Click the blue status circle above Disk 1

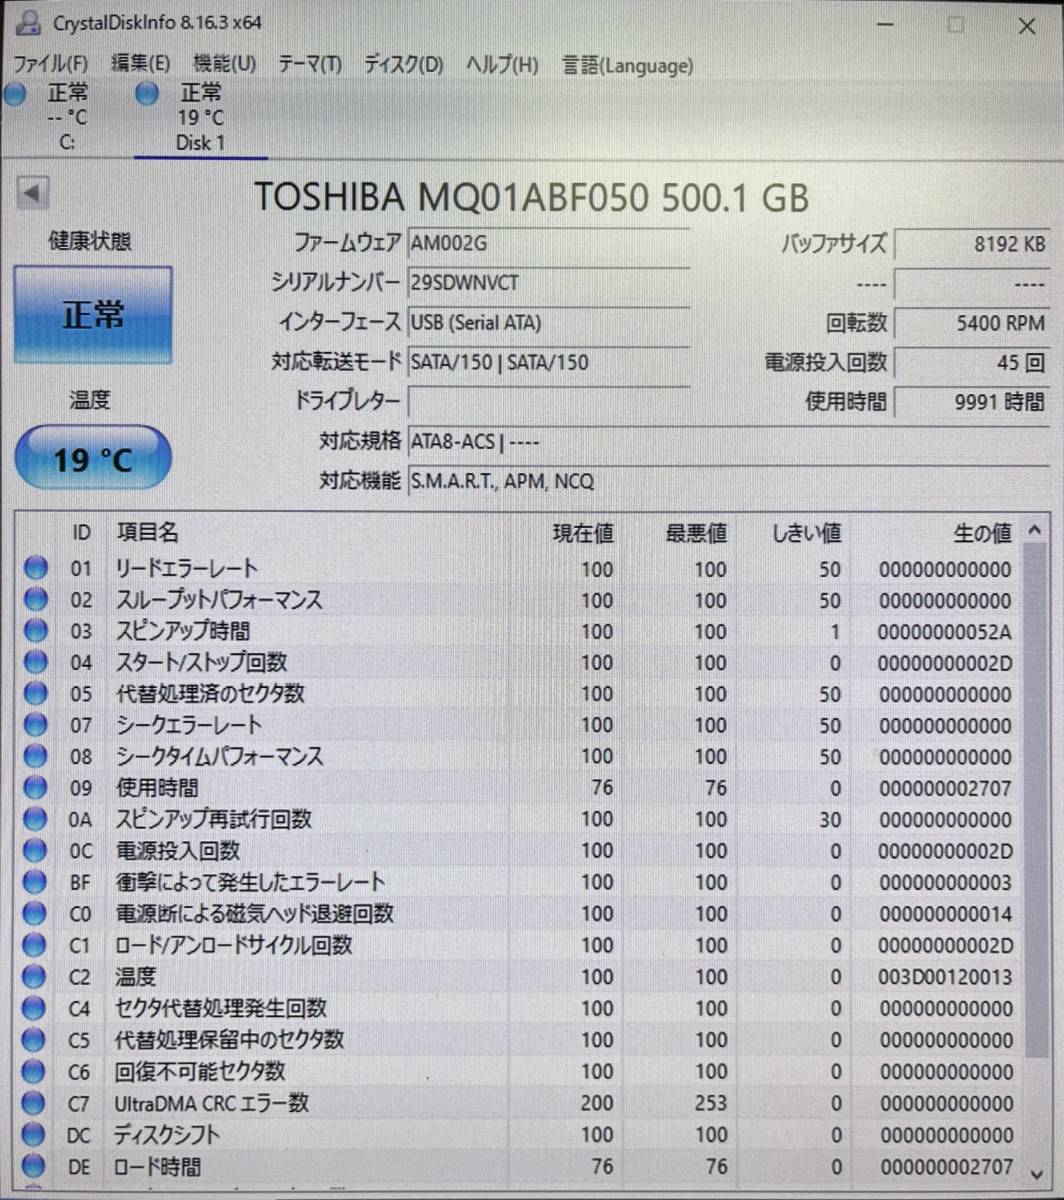[x=147, y=94]
